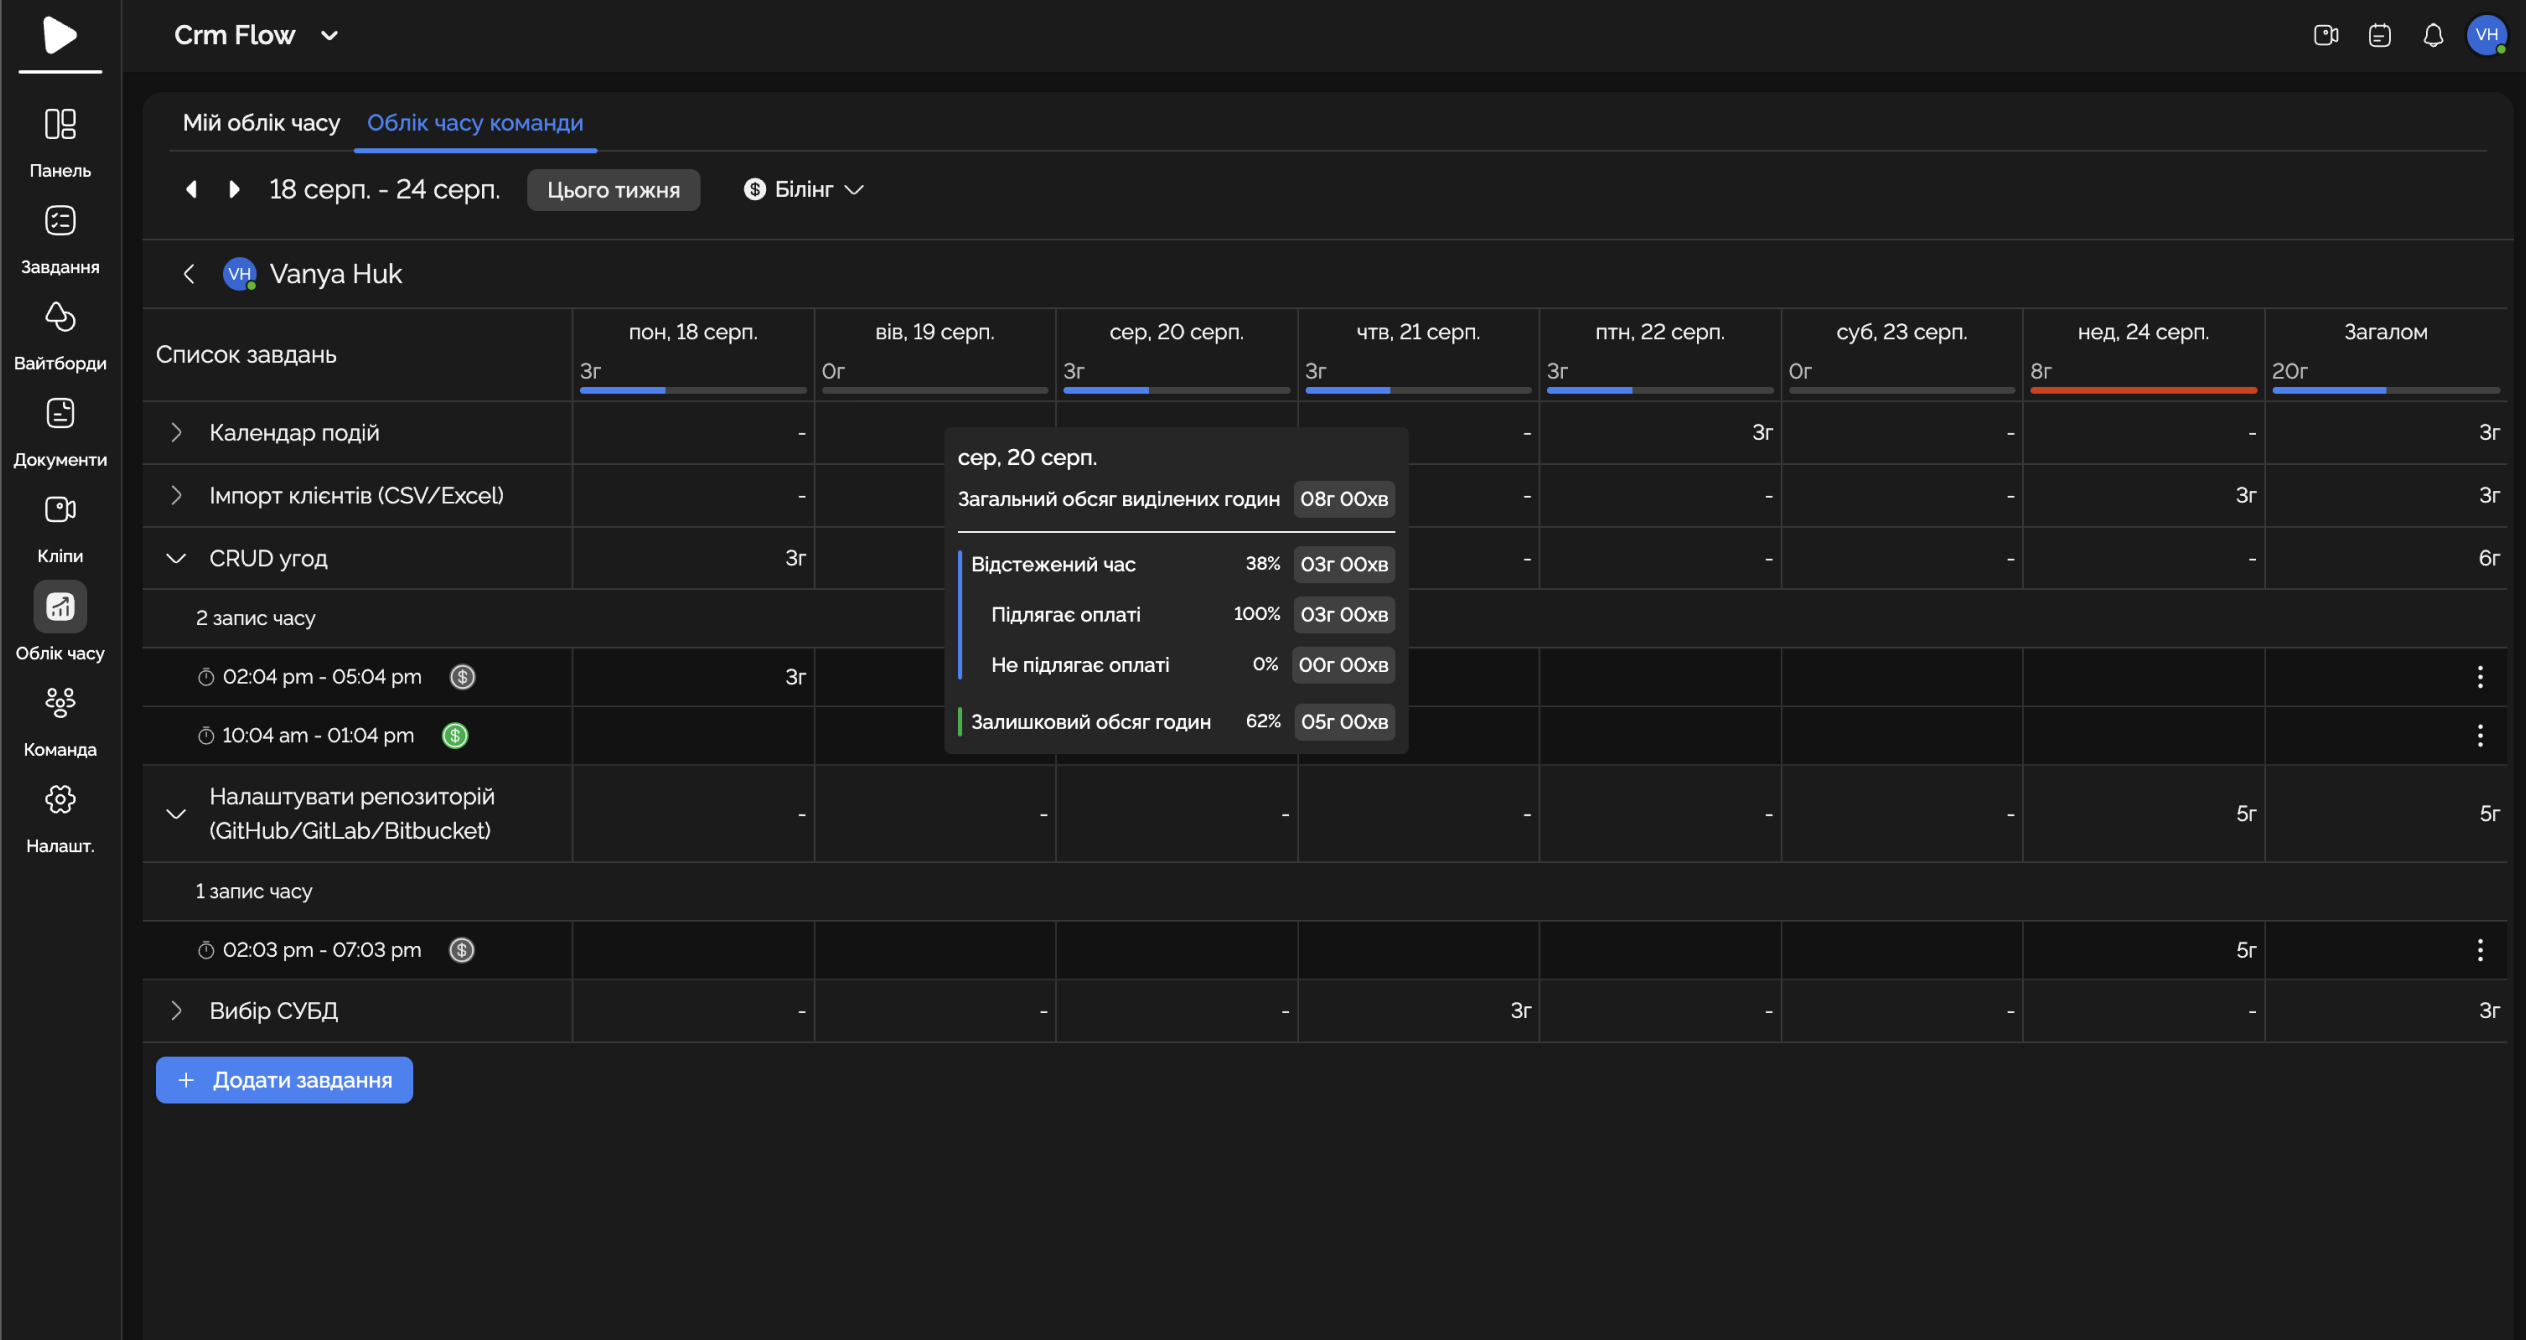
Task: Open Налашт. settings gear icon
Action: [x=60, y=800]
